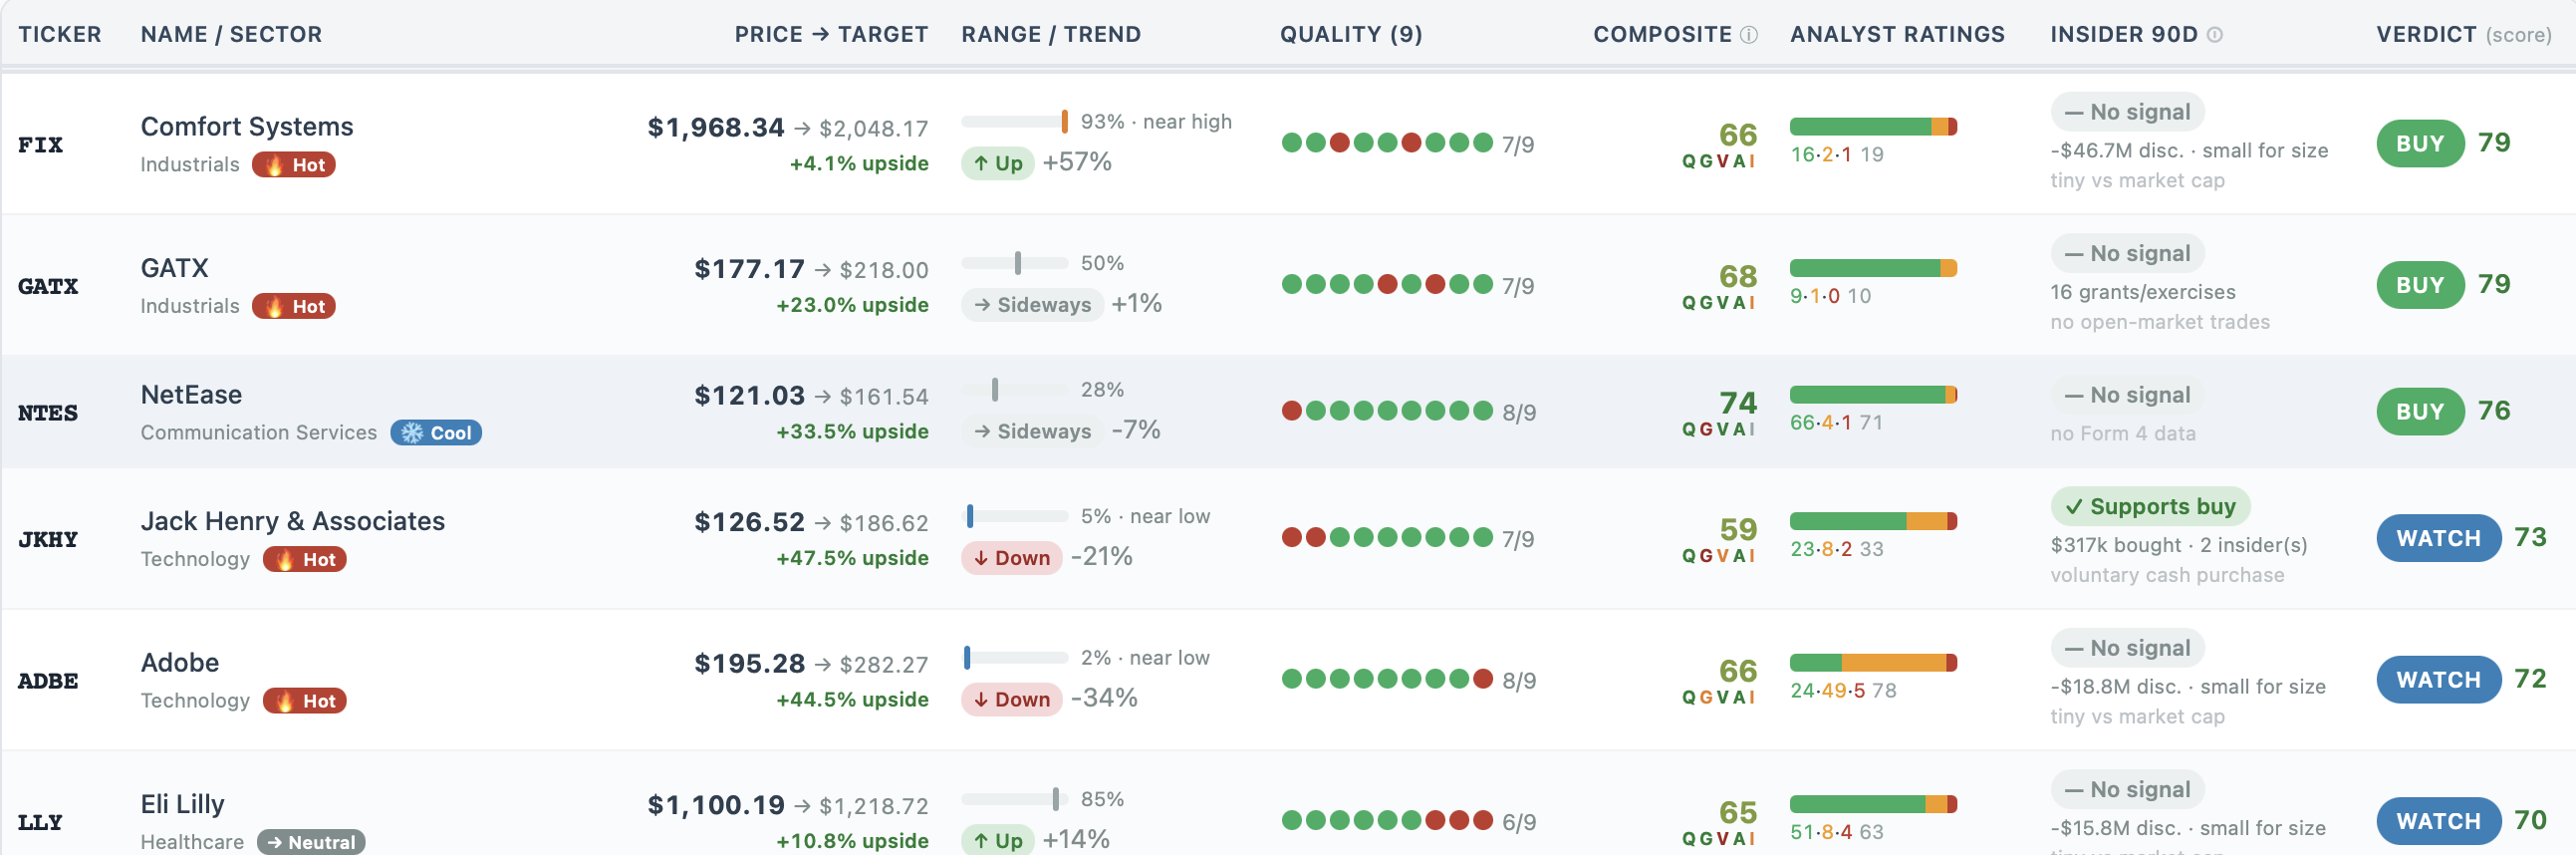2576x855 pixels.
Task: Click the Composite column info icon
Action: pyautogui.click(x=1748, y=35)
